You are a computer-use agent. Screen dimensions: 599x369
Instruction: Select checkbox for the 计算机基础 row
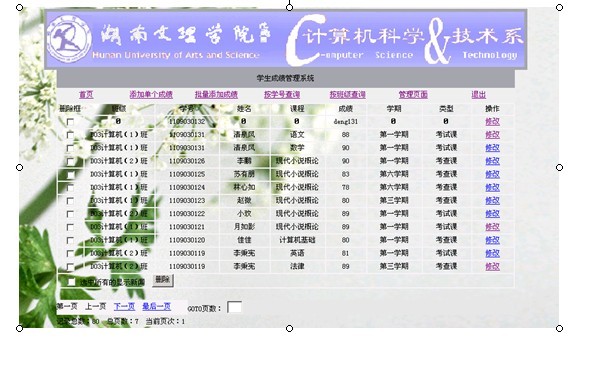70,240
